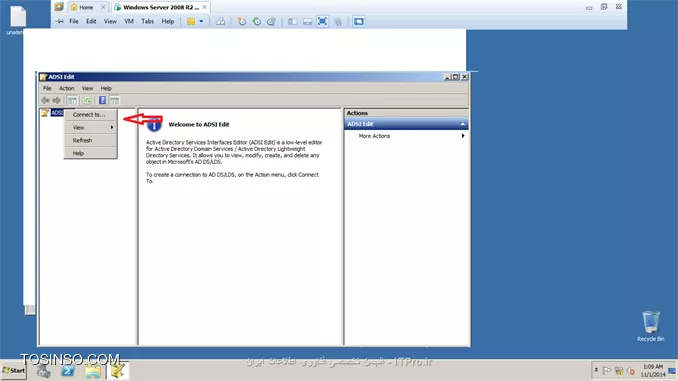678x381 pixels.
Task: Open the View submenu in the context menu
Action: 90,128
